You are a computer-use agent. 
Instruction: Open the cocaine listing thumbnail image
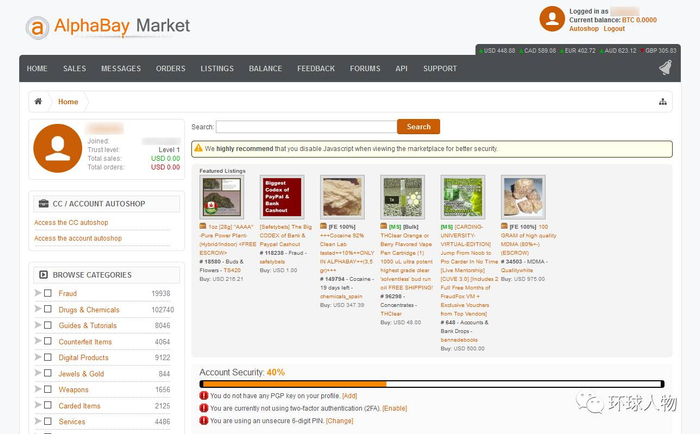coord(342,197)
